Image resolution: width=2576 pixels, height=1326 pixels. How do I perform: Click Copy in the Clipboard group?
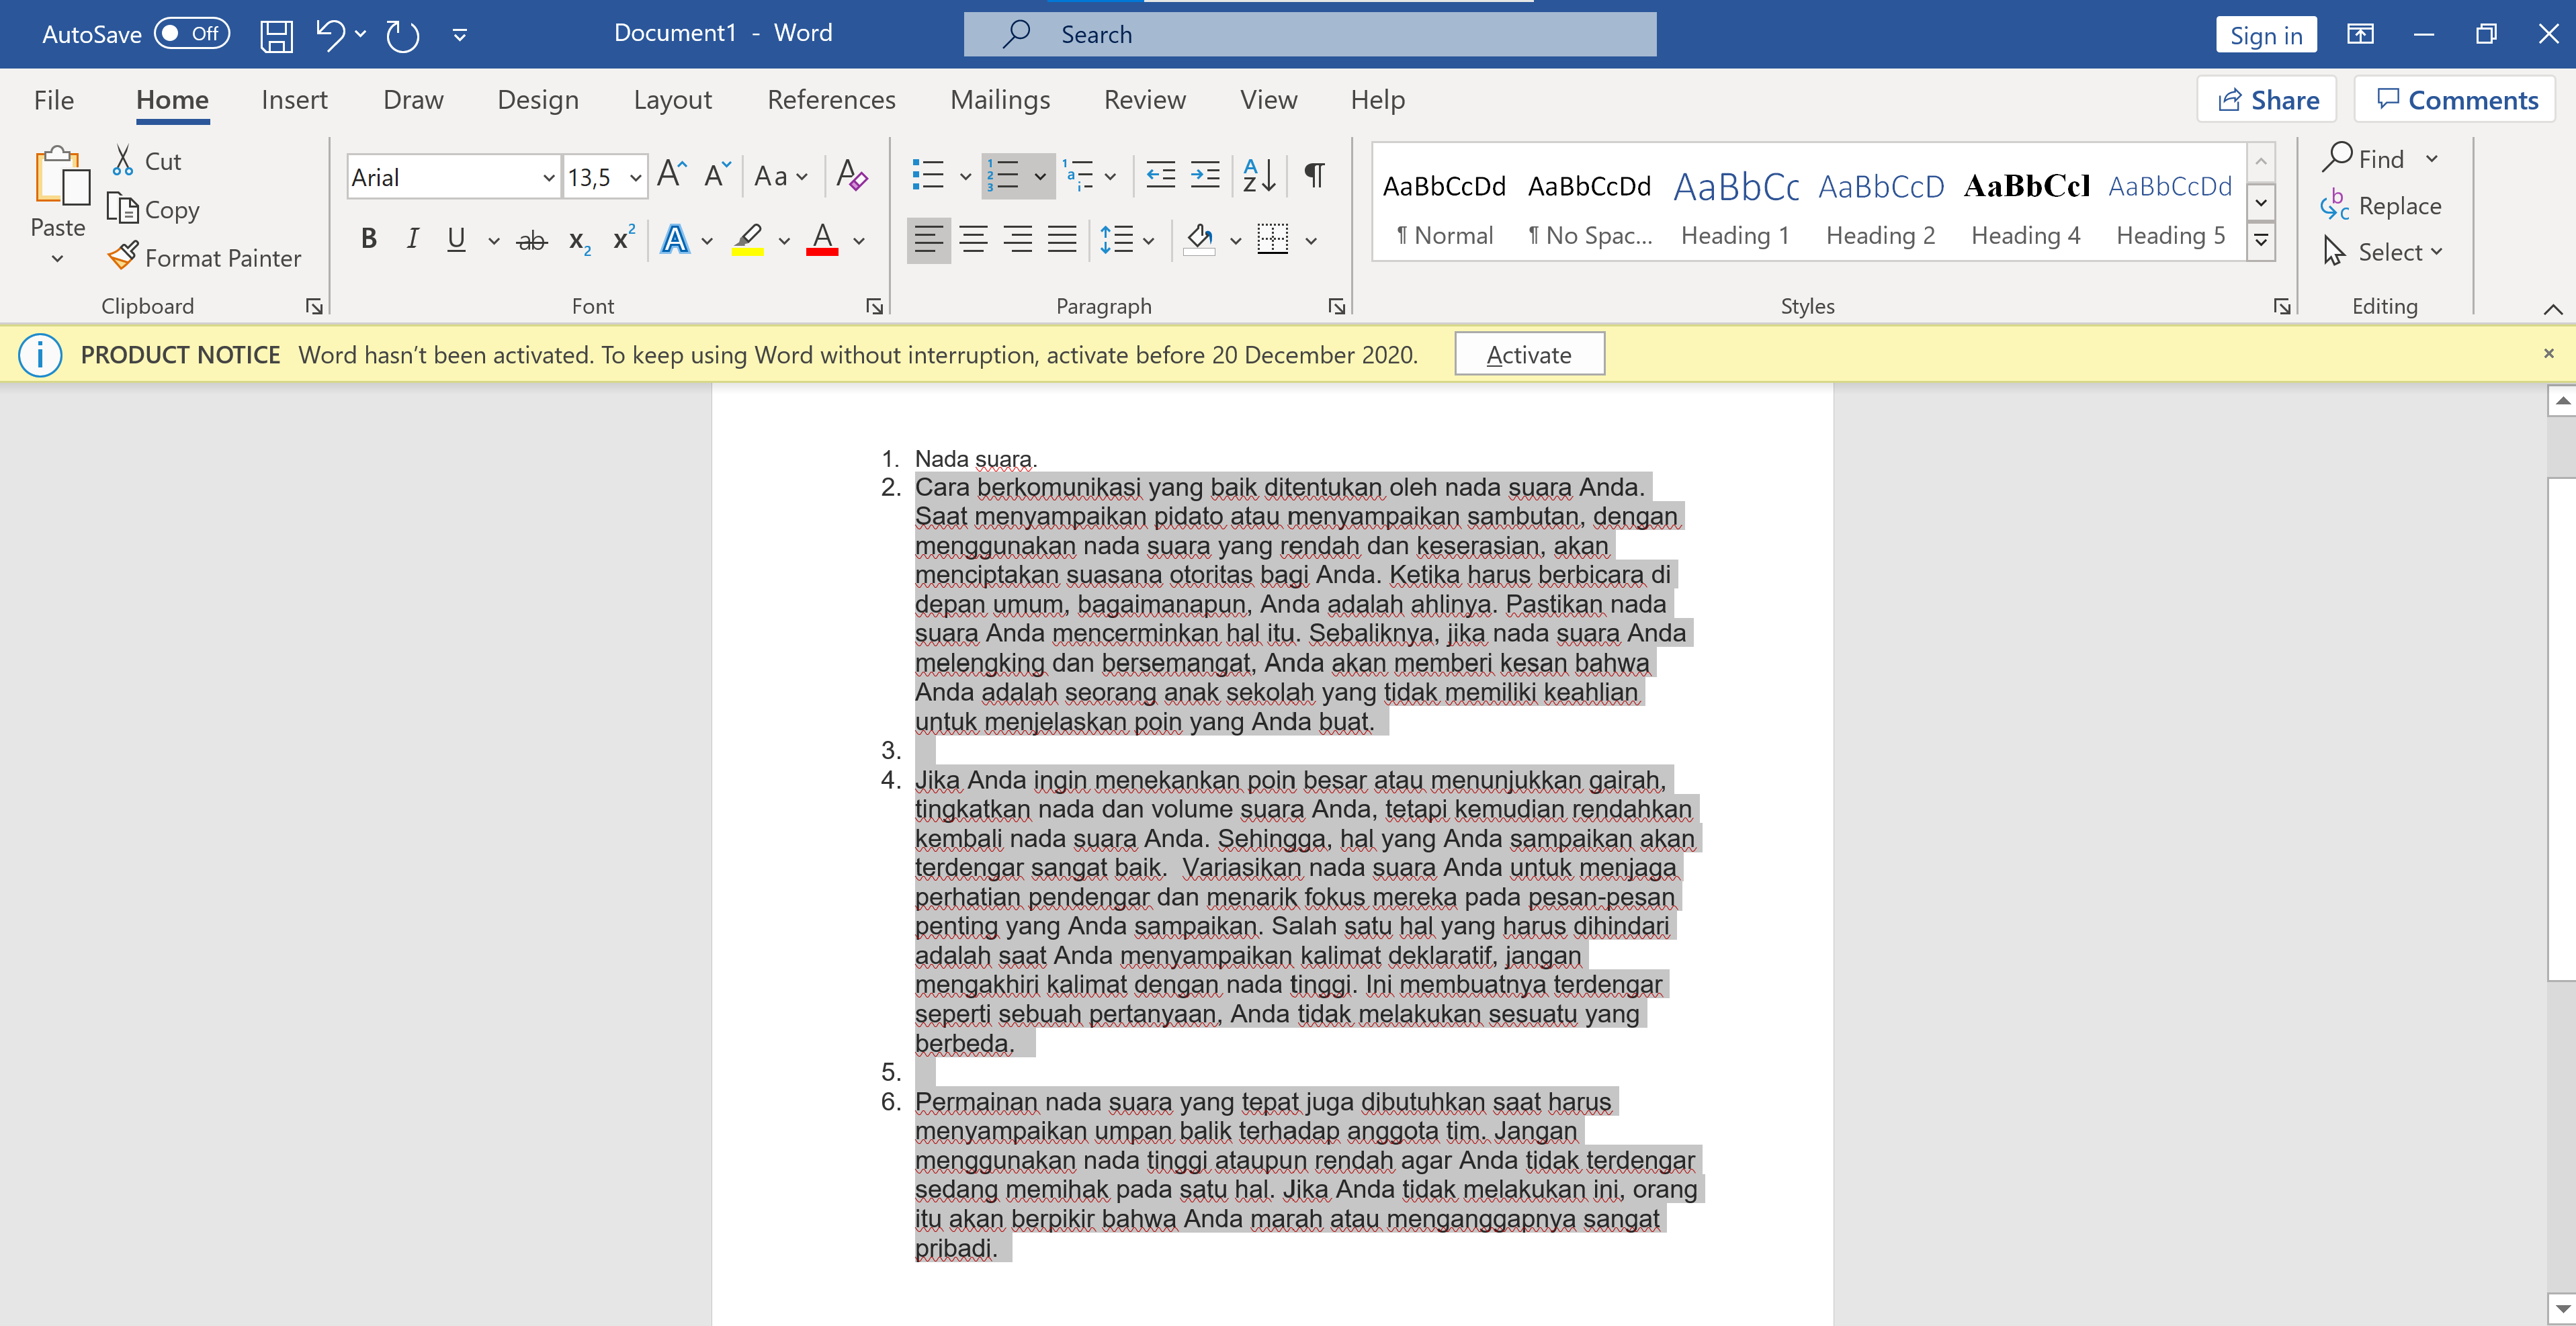(153, 209)
